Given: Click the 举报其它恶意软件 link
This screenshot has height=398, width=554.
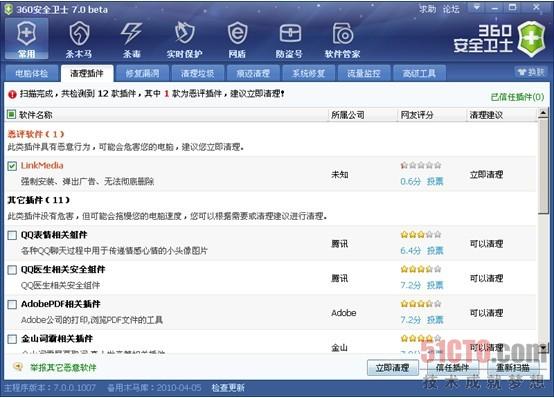Looking at the screenshot, I should (x=63, y=368).
